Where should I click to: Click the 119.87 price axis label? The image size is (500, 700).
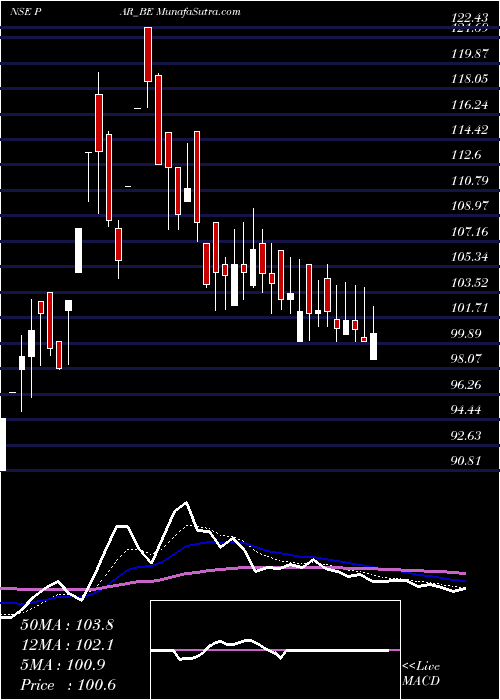tap(467, 54)
